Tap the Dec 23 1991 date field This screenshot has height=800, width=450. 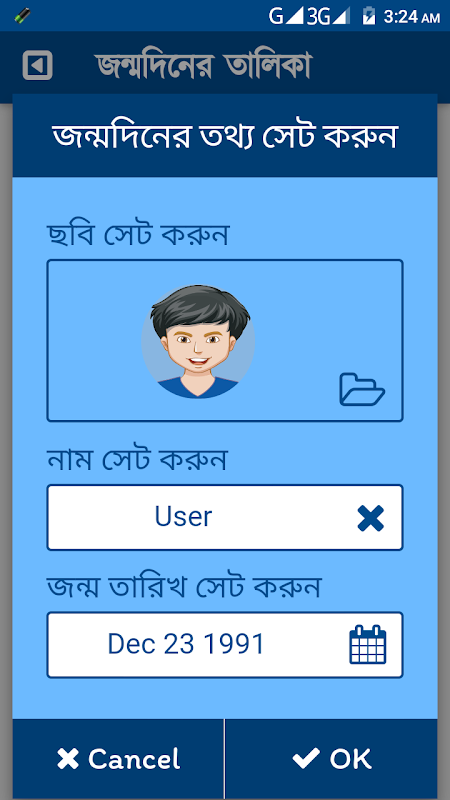click(224, 645)
